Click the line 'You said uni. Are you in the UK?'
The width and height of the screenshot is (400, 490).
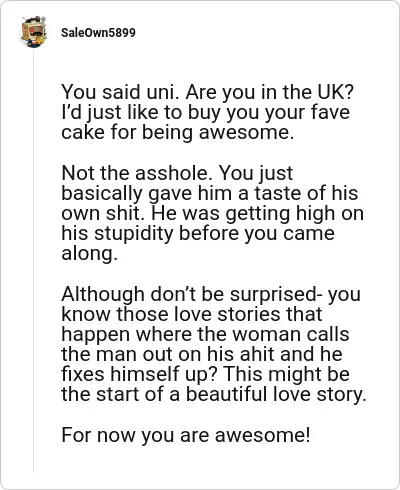207,92
